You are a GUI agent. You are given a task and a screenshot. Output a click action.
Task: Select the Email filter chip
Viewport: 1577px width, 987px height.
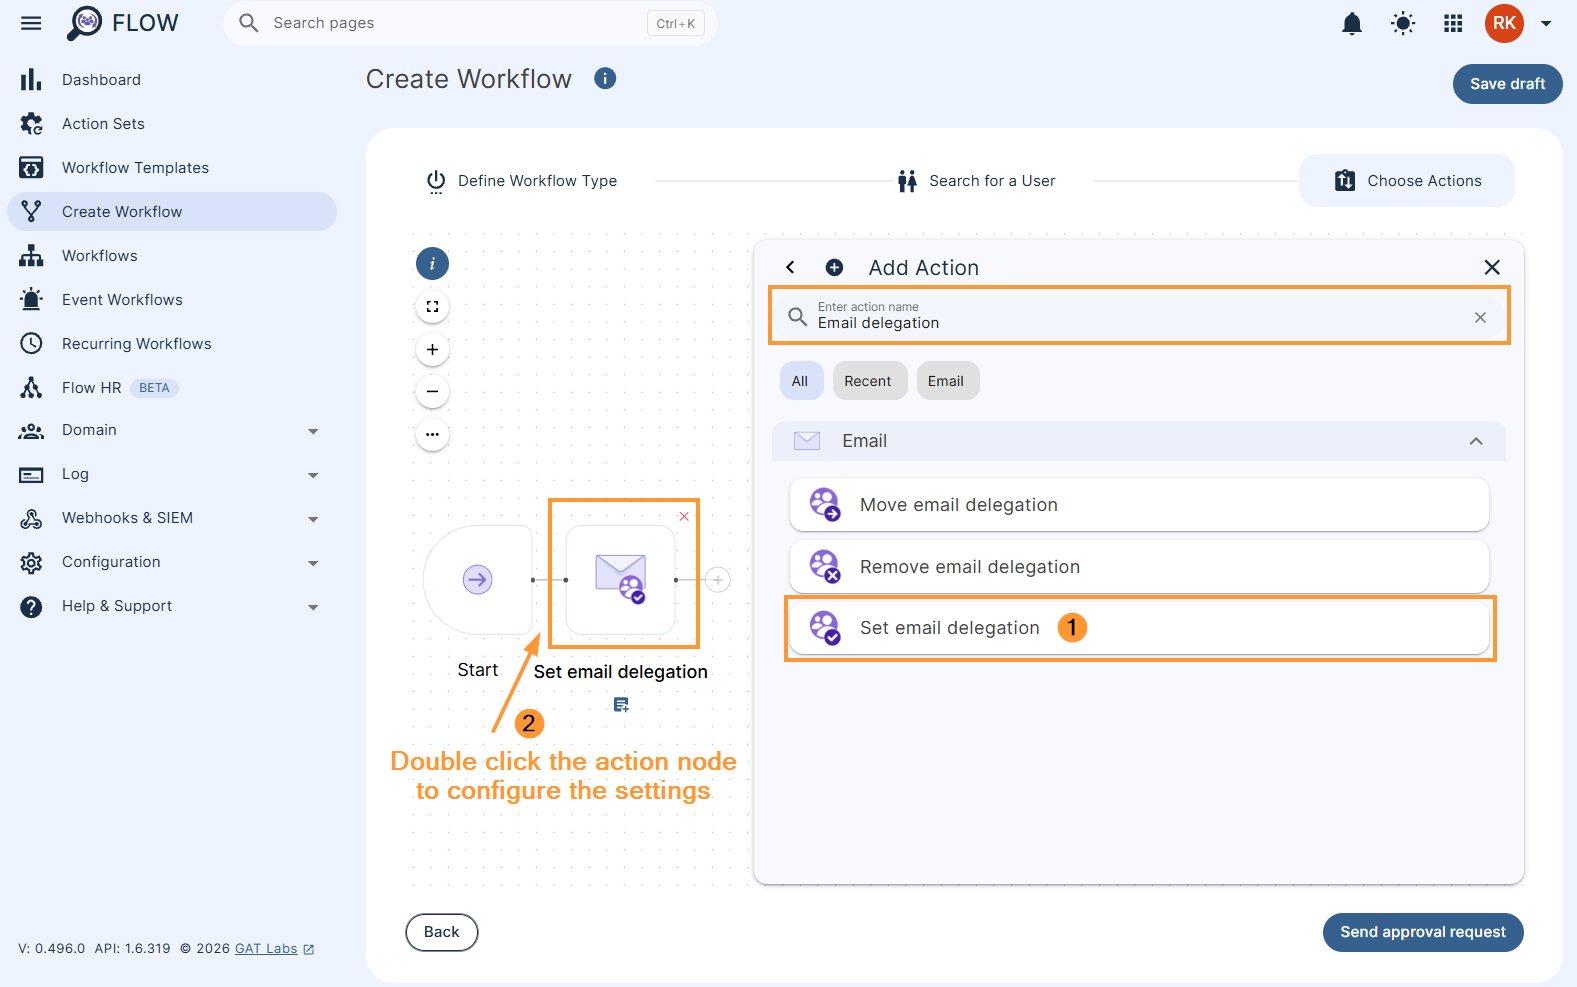(946, 381)
